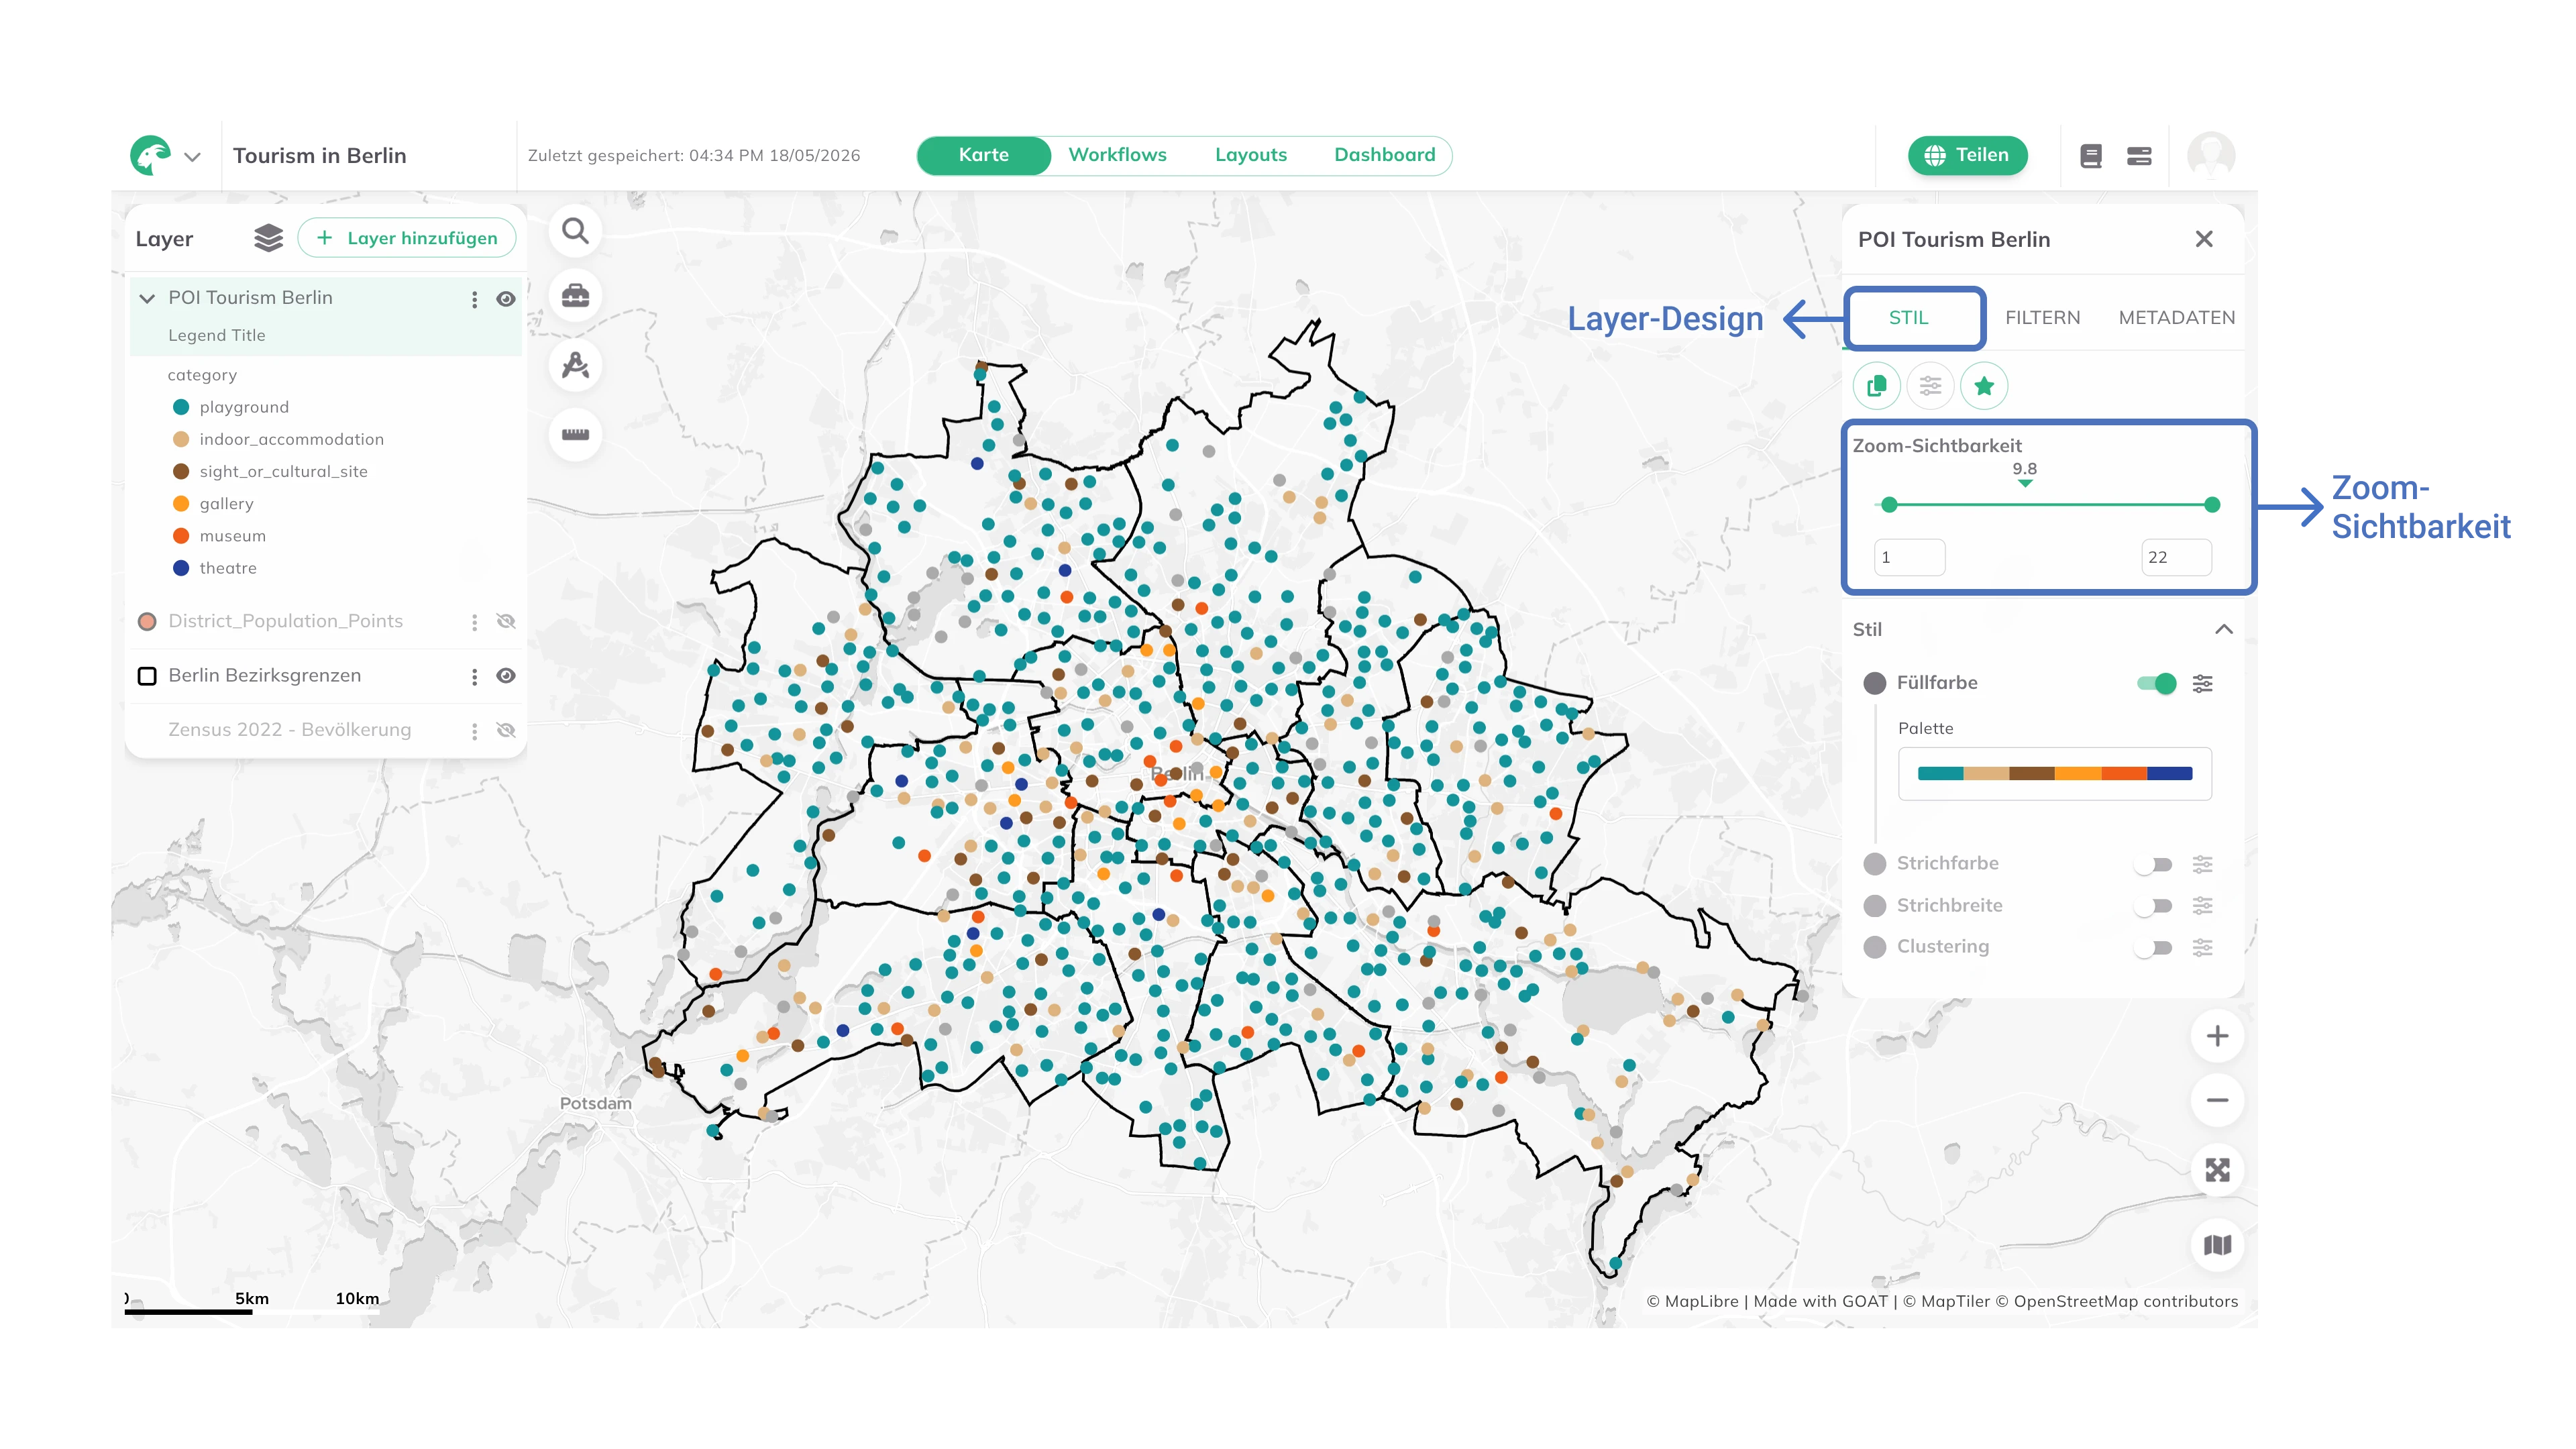Close the POI Tourism Berlin style panel
This screenshot has height=1449, width=2576.
point(2204,239)
